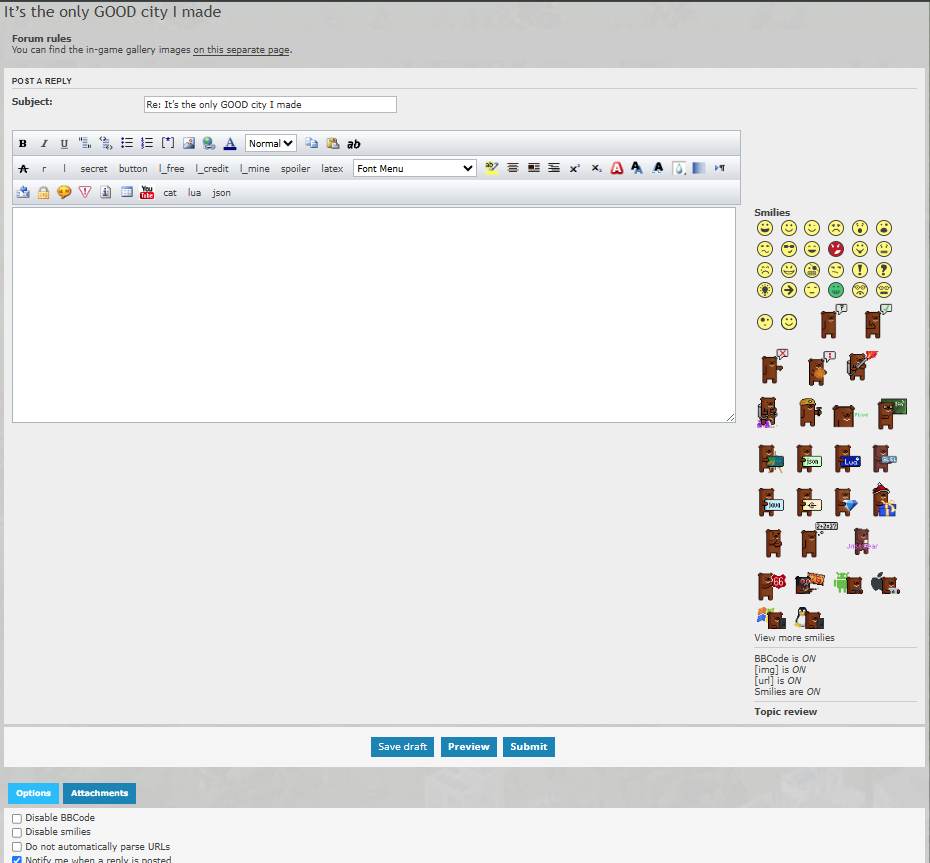Insert the green sick smiley

click(836, 290)
